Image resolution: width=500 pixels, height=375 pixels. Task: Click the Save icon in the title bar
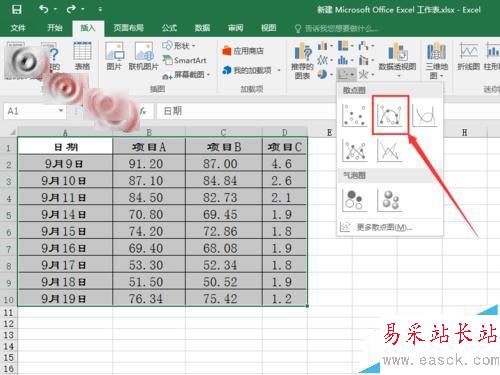click(x=16, y=9)
